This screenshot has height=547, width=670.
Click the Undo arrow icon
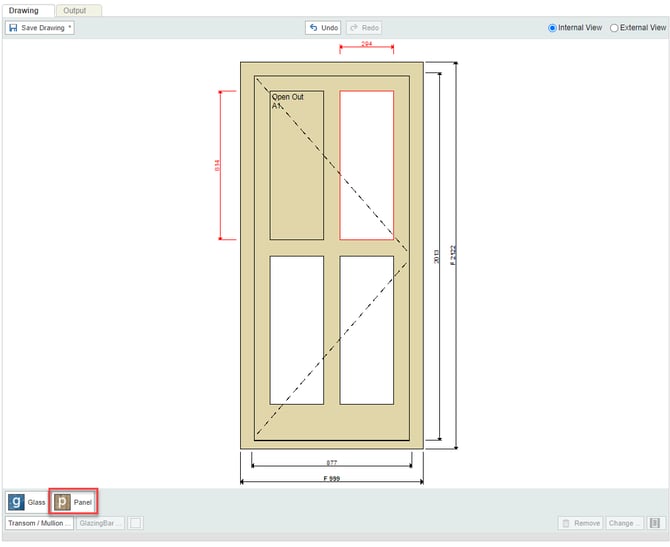tap(314, 28)
